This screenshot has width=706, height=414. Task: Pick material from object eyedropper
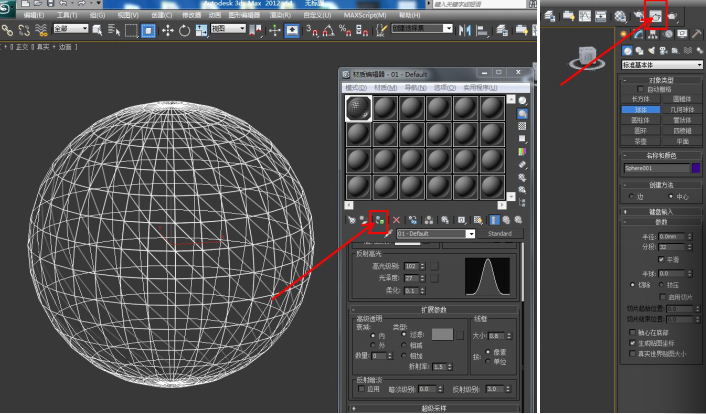coord(388,234)
